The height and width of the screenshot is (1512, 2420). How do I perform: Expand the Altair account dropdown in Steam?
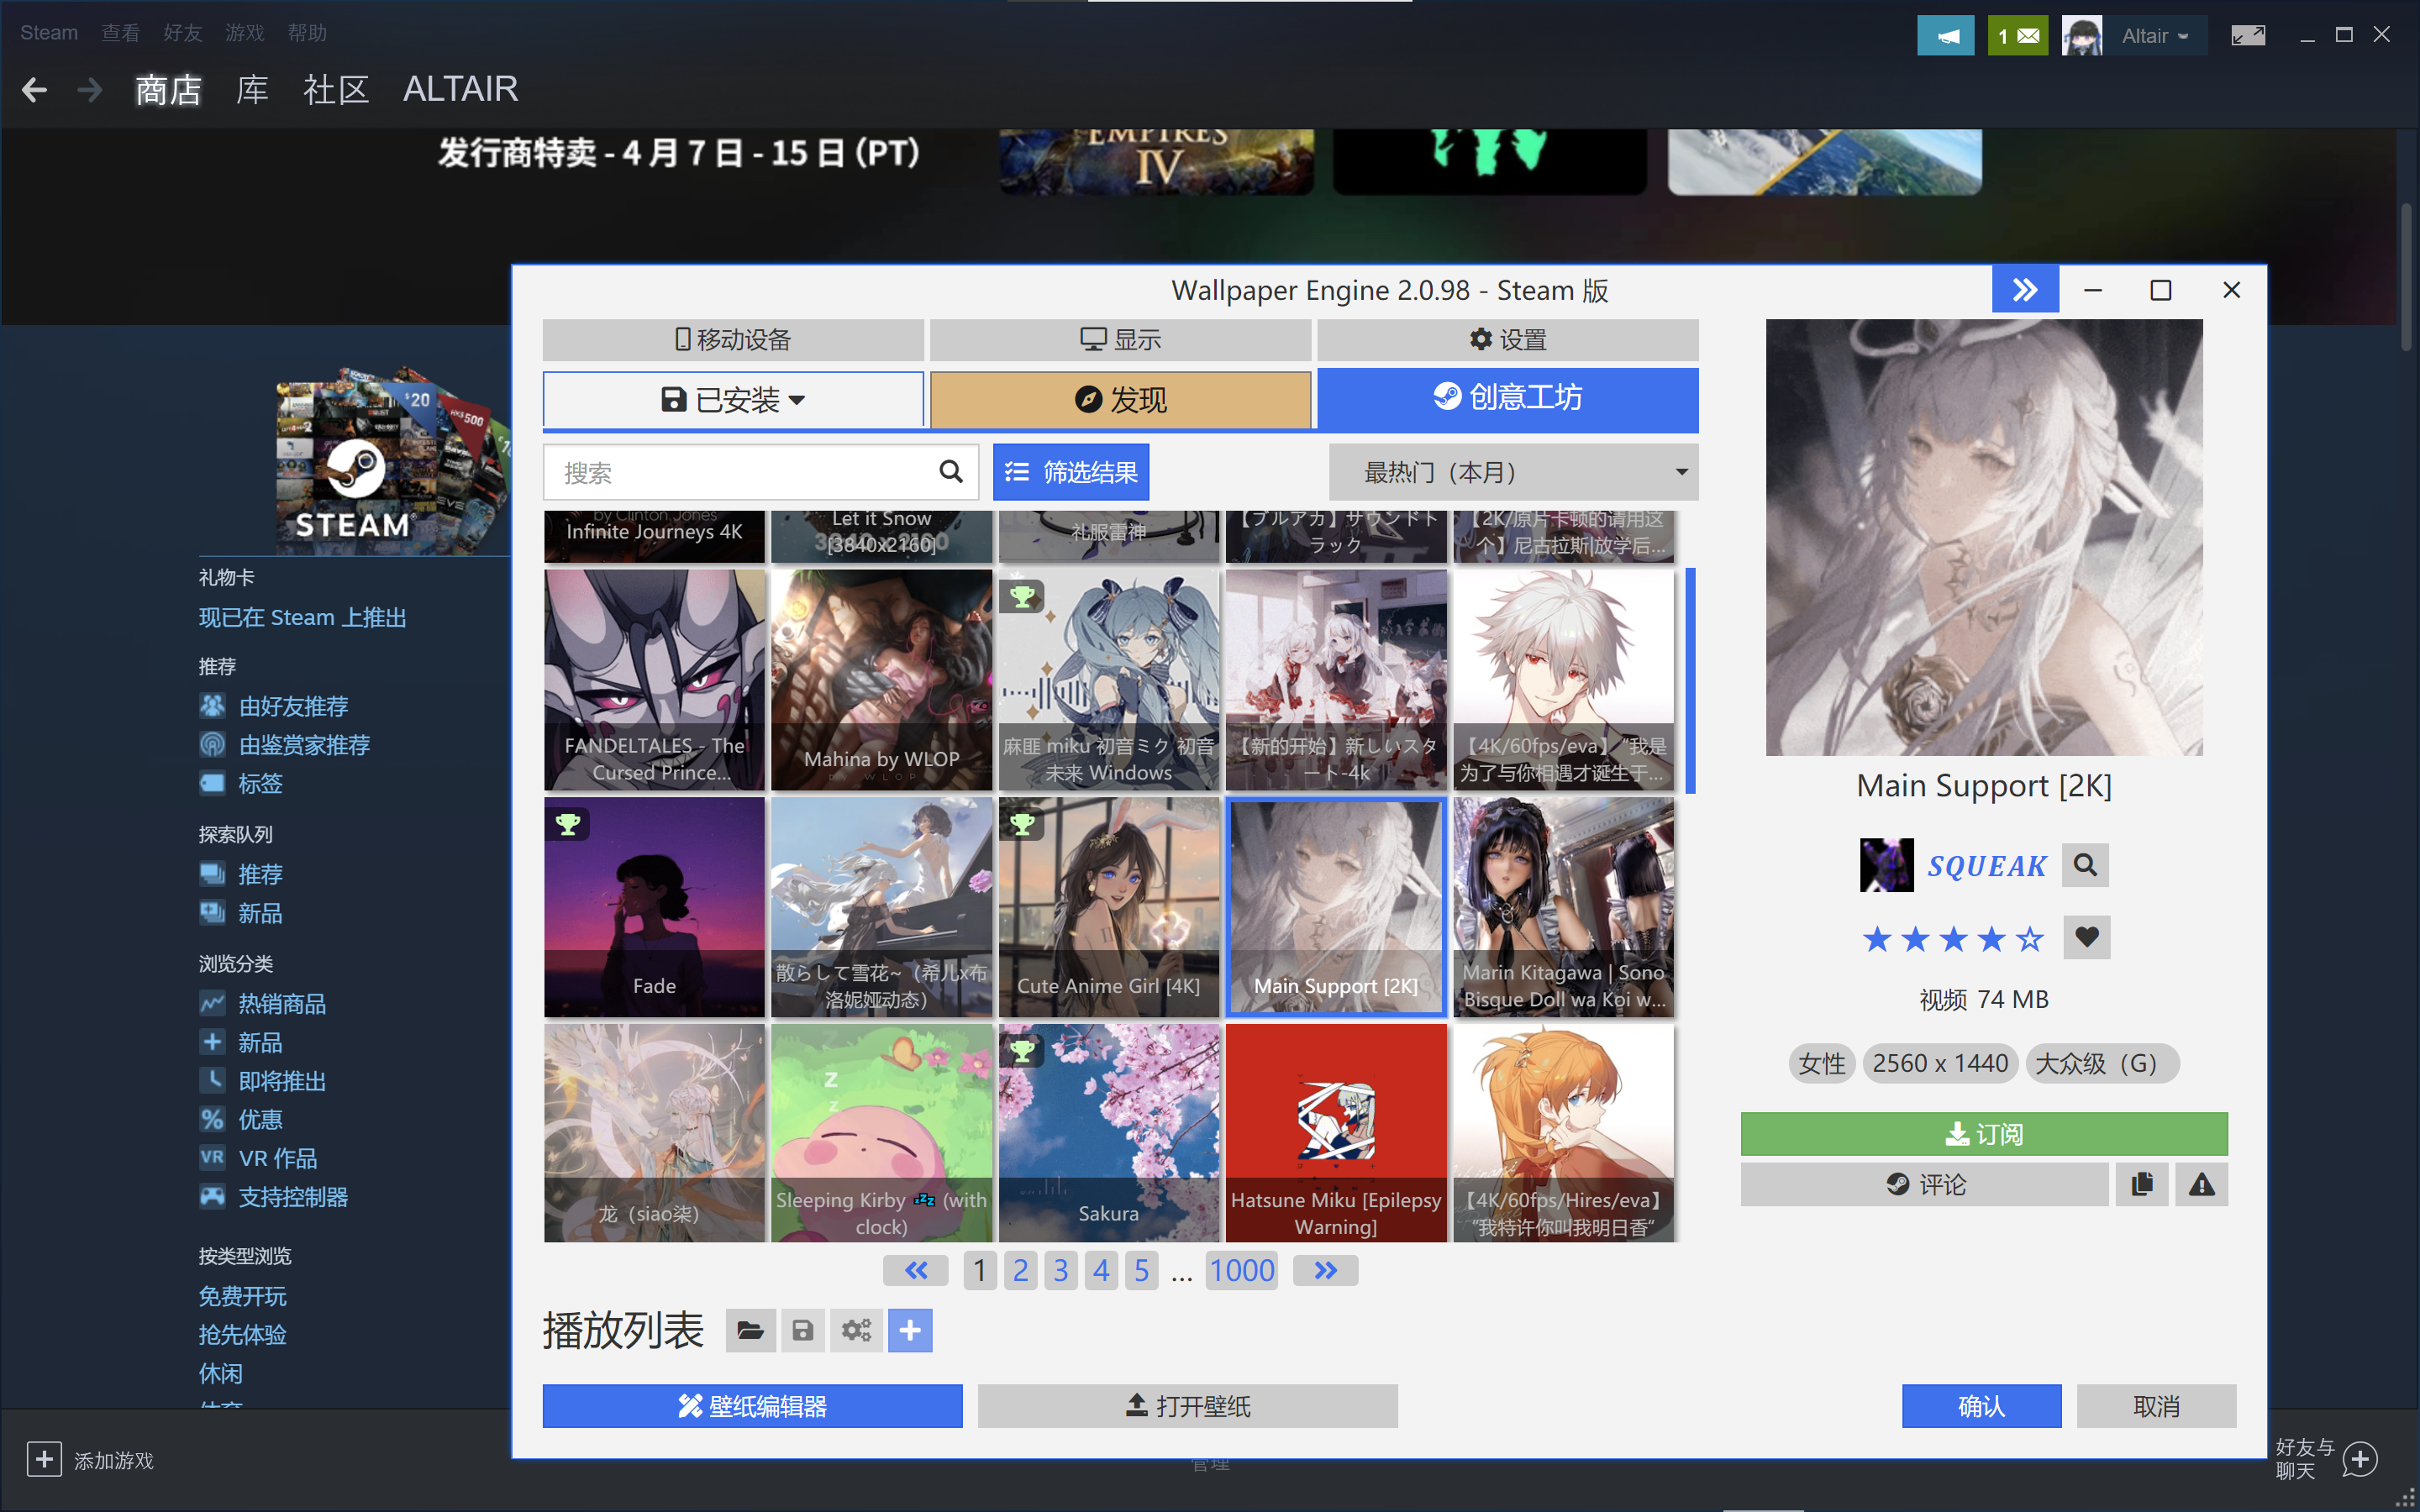click(2154, 36)
